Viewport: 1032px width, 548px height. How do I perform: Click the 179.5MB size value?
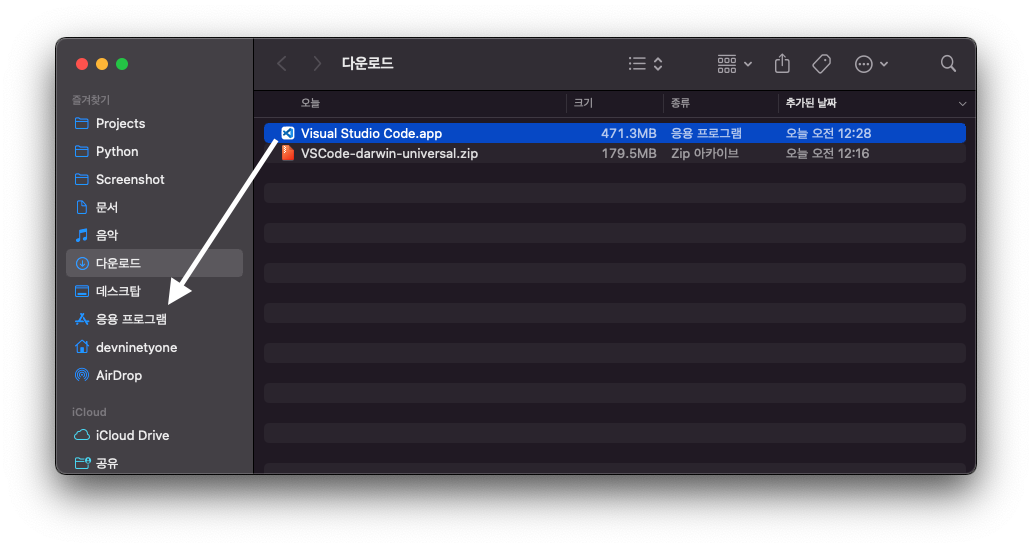click(629, 153)
